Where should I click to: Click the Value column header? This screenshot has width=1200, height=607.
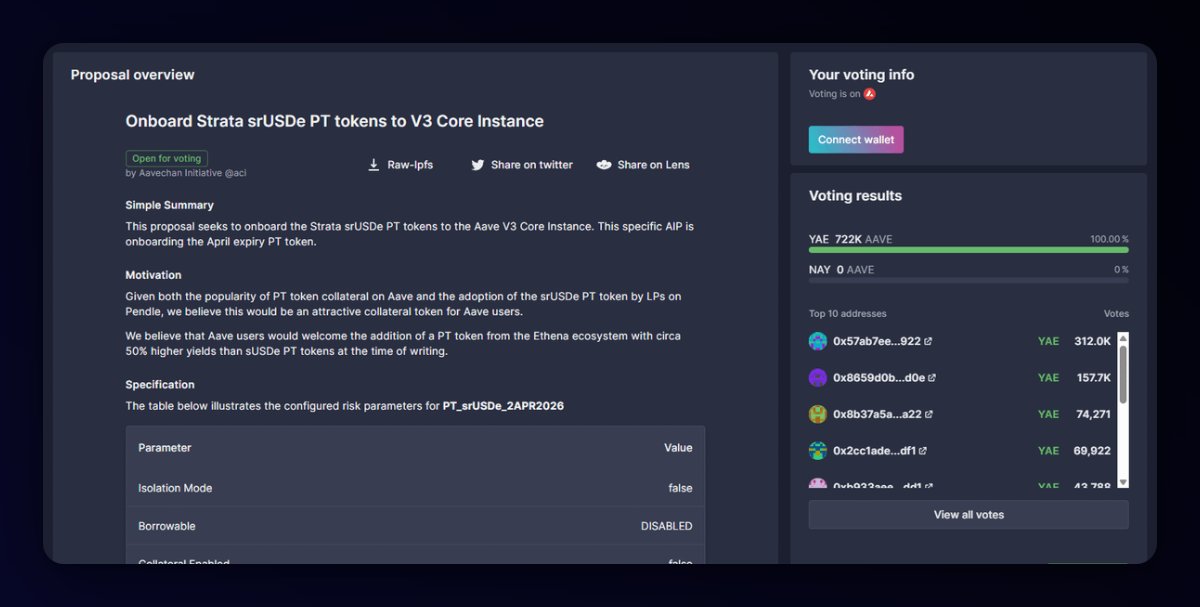[x=678, y=448]
